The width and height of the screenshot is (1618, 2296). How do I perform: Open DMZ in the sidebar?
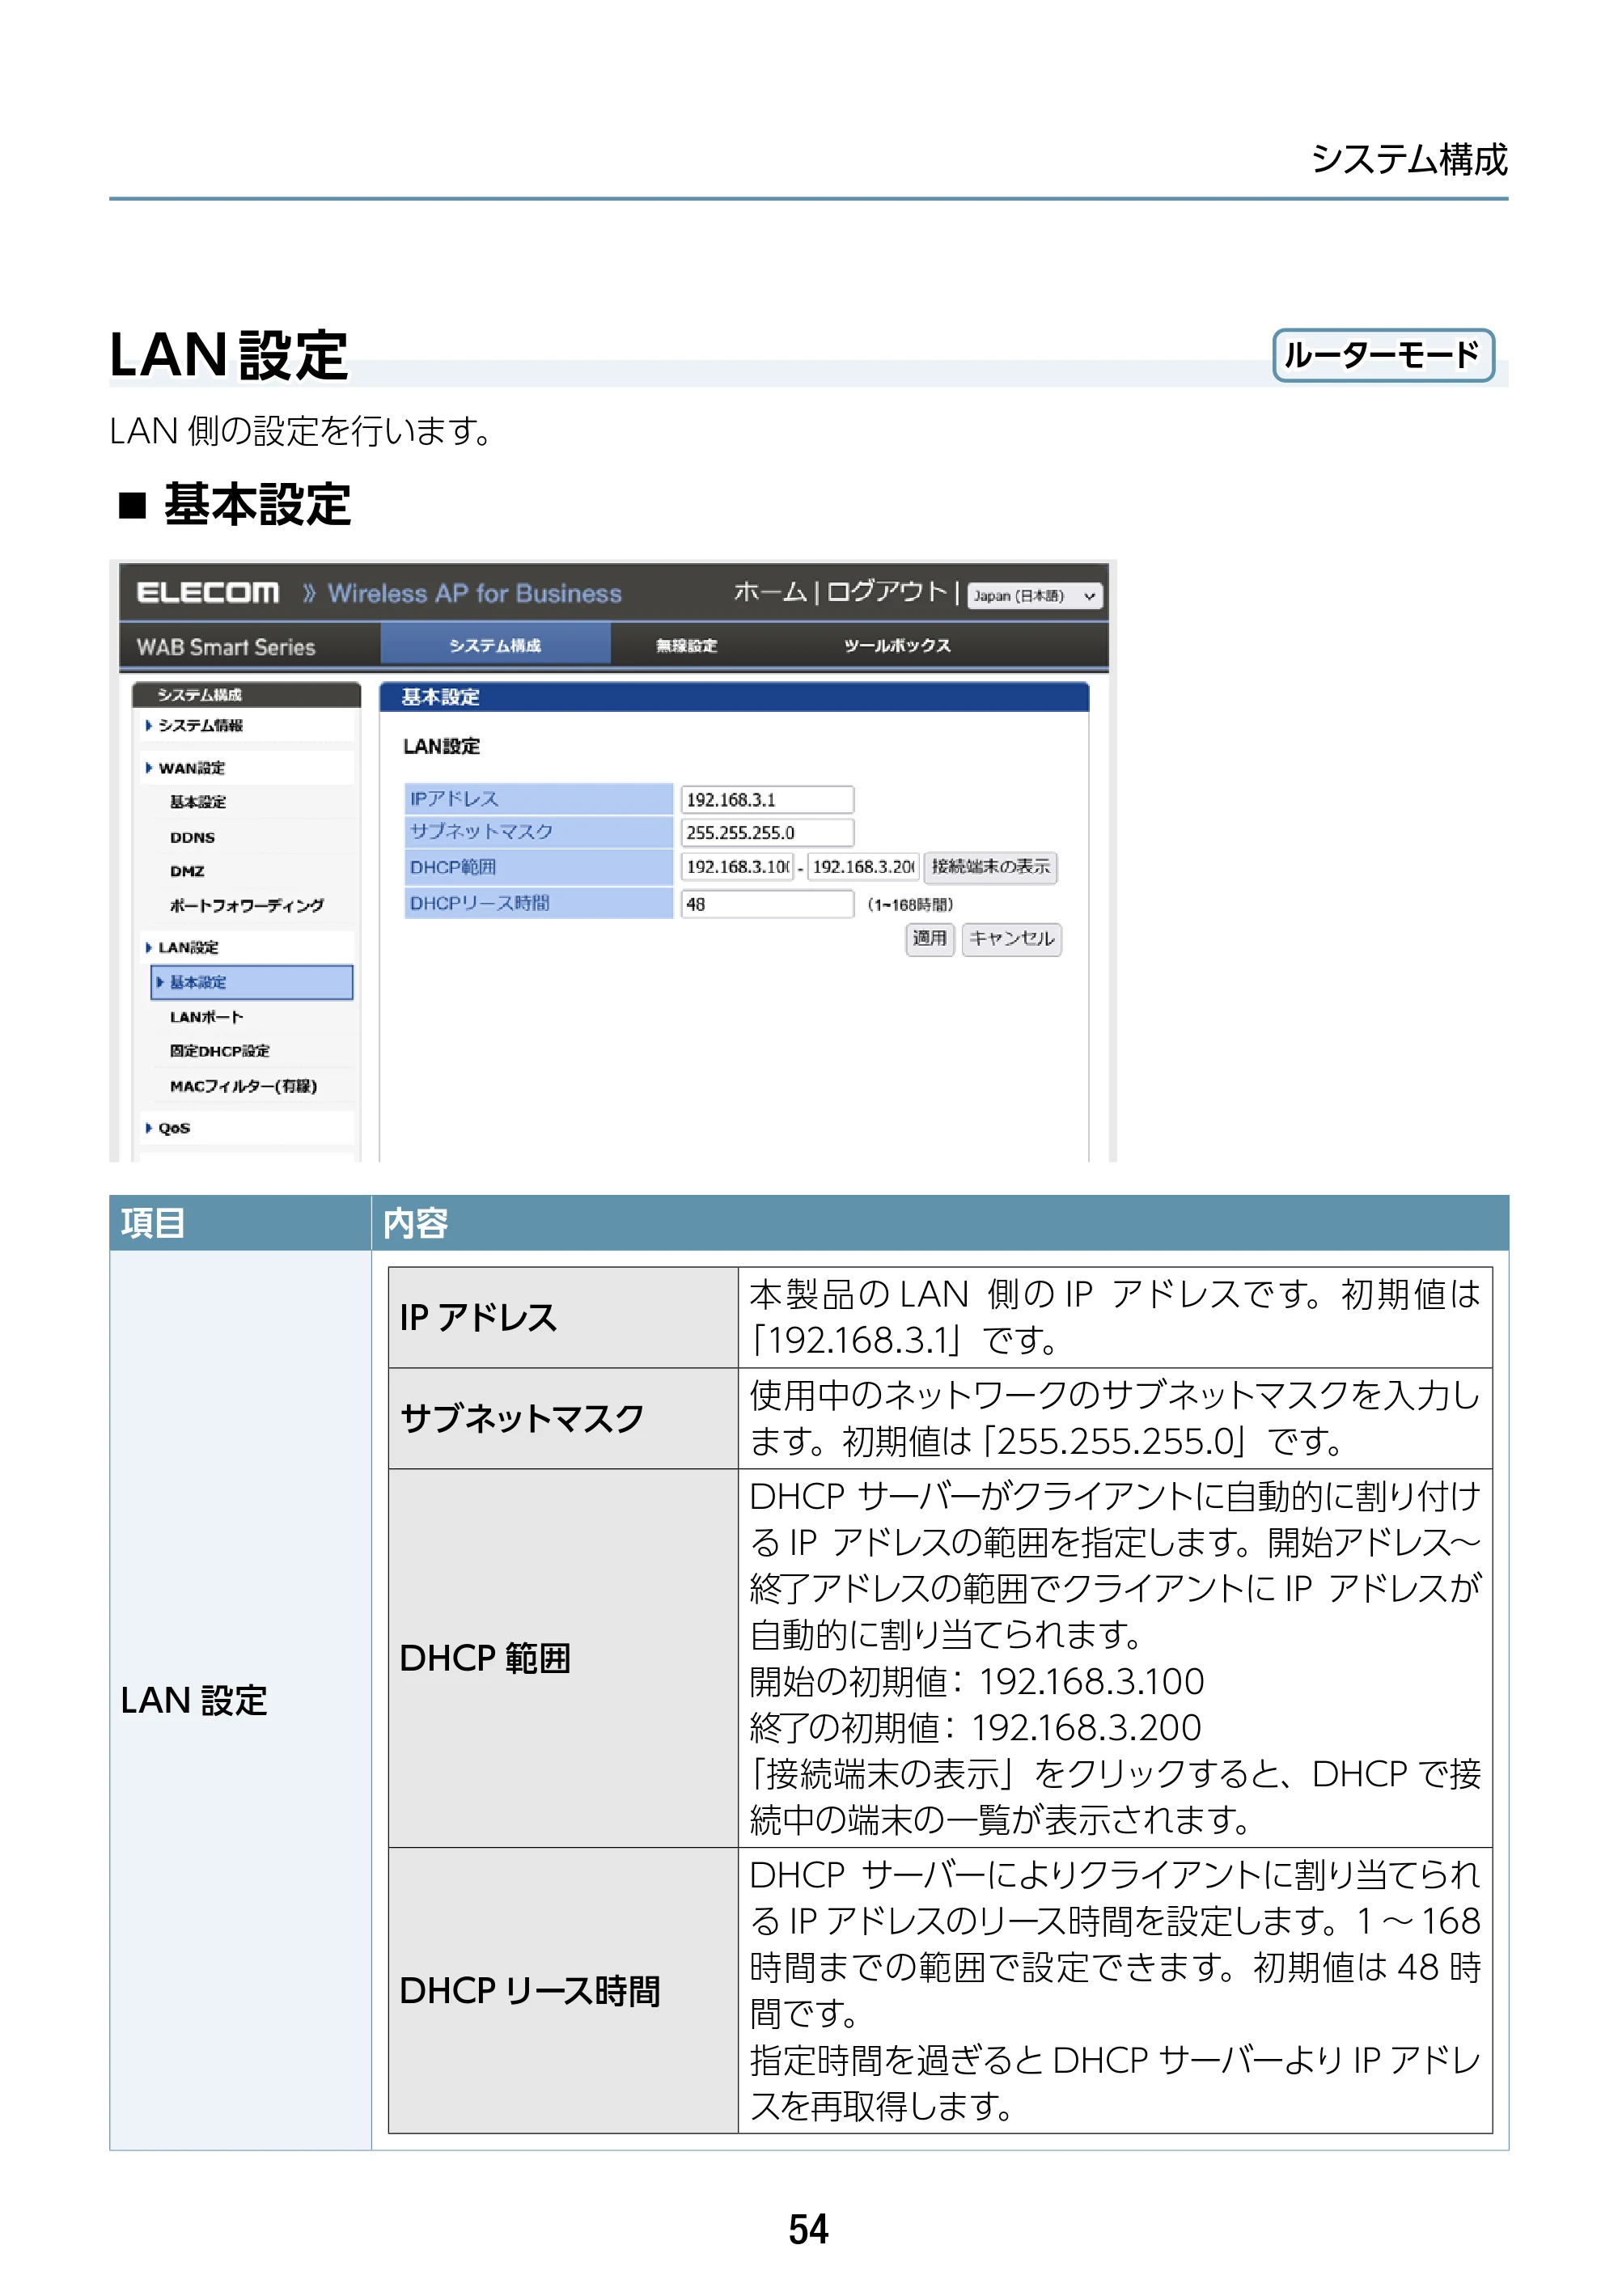(187, 871)
